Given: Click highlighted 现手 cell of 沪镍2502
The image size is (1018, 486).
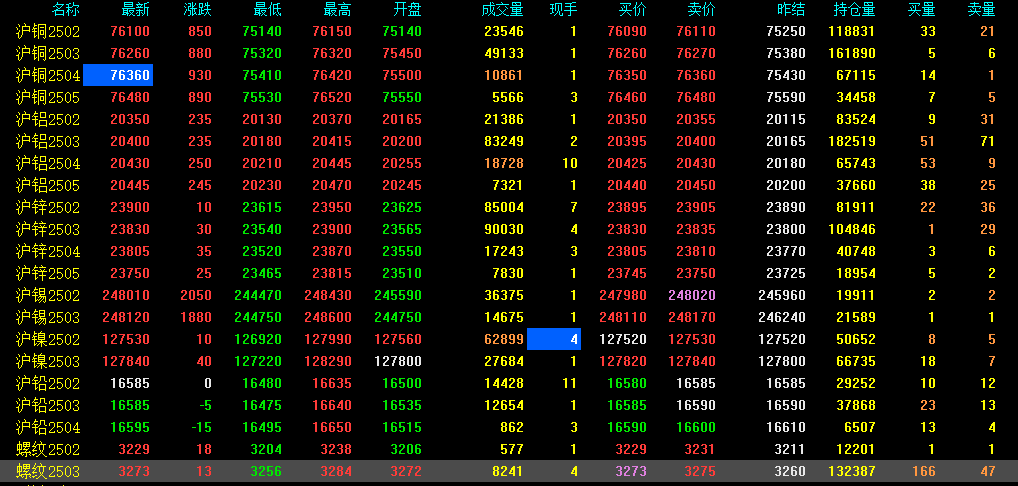Looking at the screenshot, I should [x=554, y=339].
